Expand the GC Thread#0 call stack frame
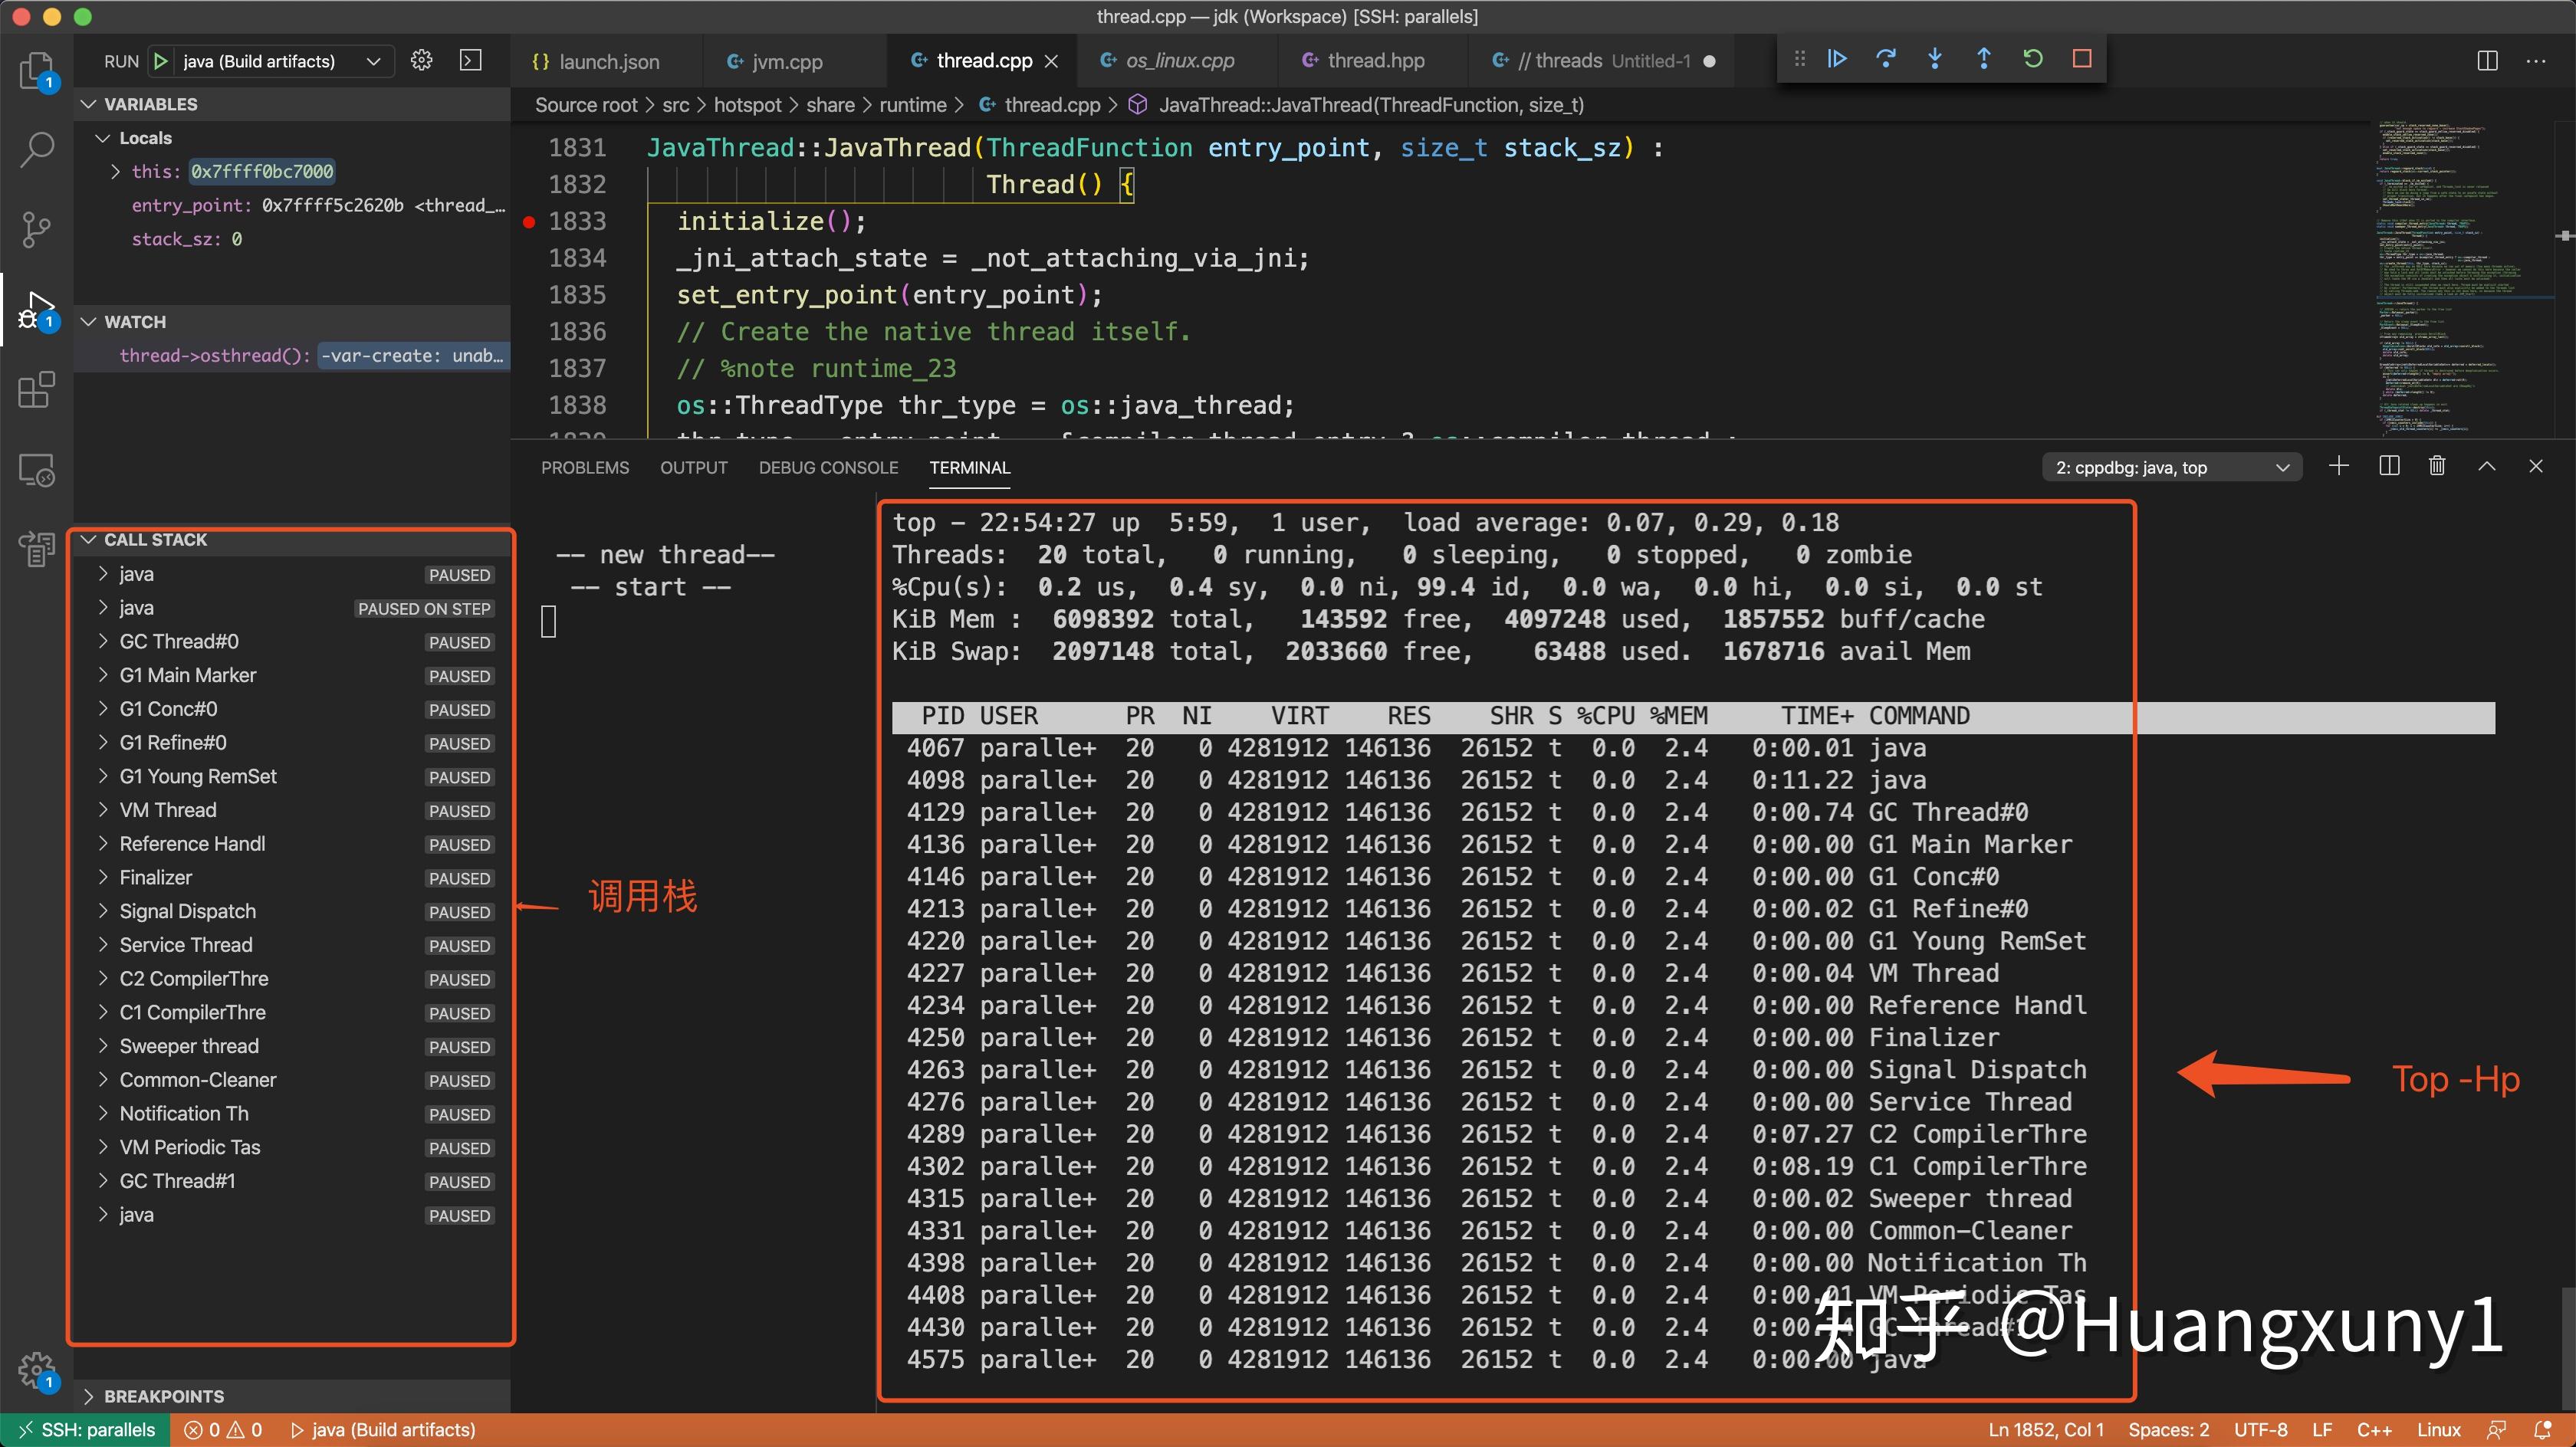 (104, 641)
